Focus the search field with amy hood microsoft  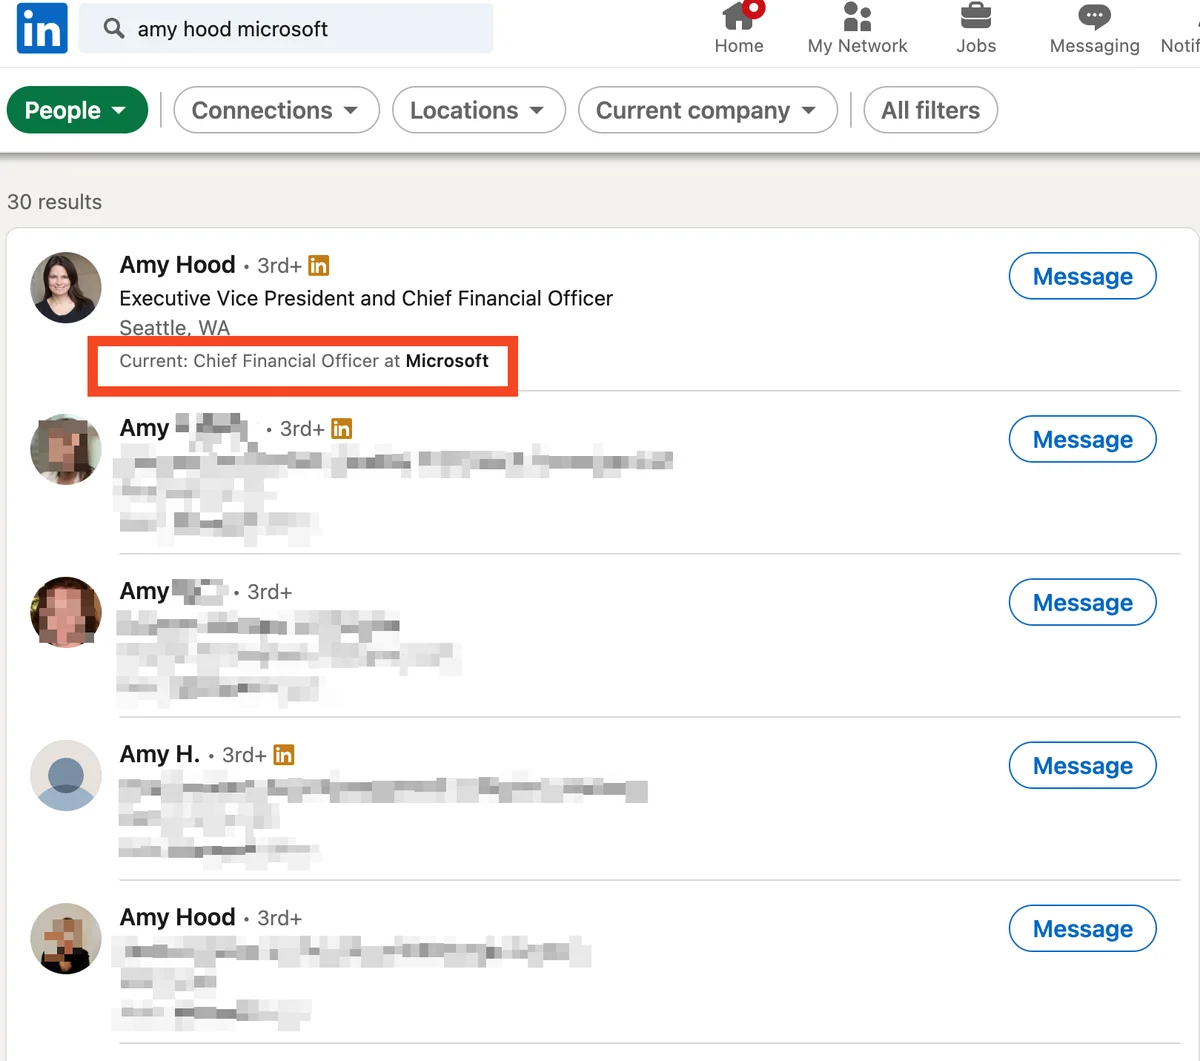pyautogui.click(x=286, y=29)
